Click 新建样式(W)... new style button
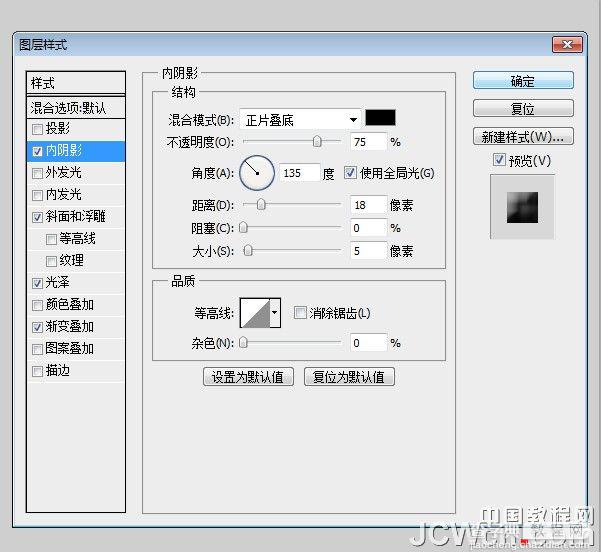 (x=523, y=136)
